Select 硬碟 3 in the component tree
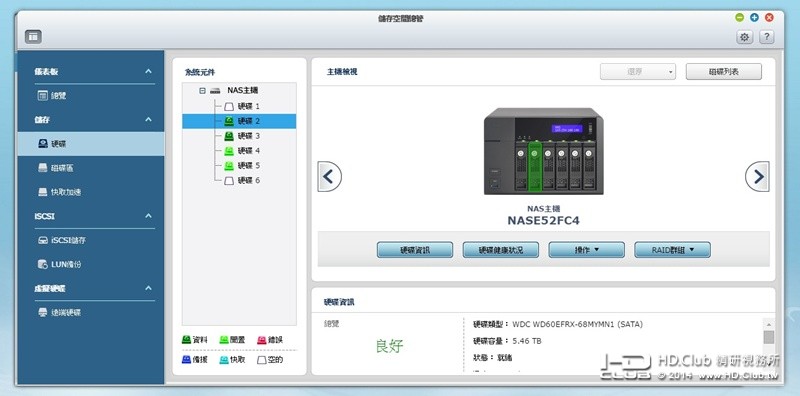Image resolution: width=800 pixels, height=396 pixels. 242,136
